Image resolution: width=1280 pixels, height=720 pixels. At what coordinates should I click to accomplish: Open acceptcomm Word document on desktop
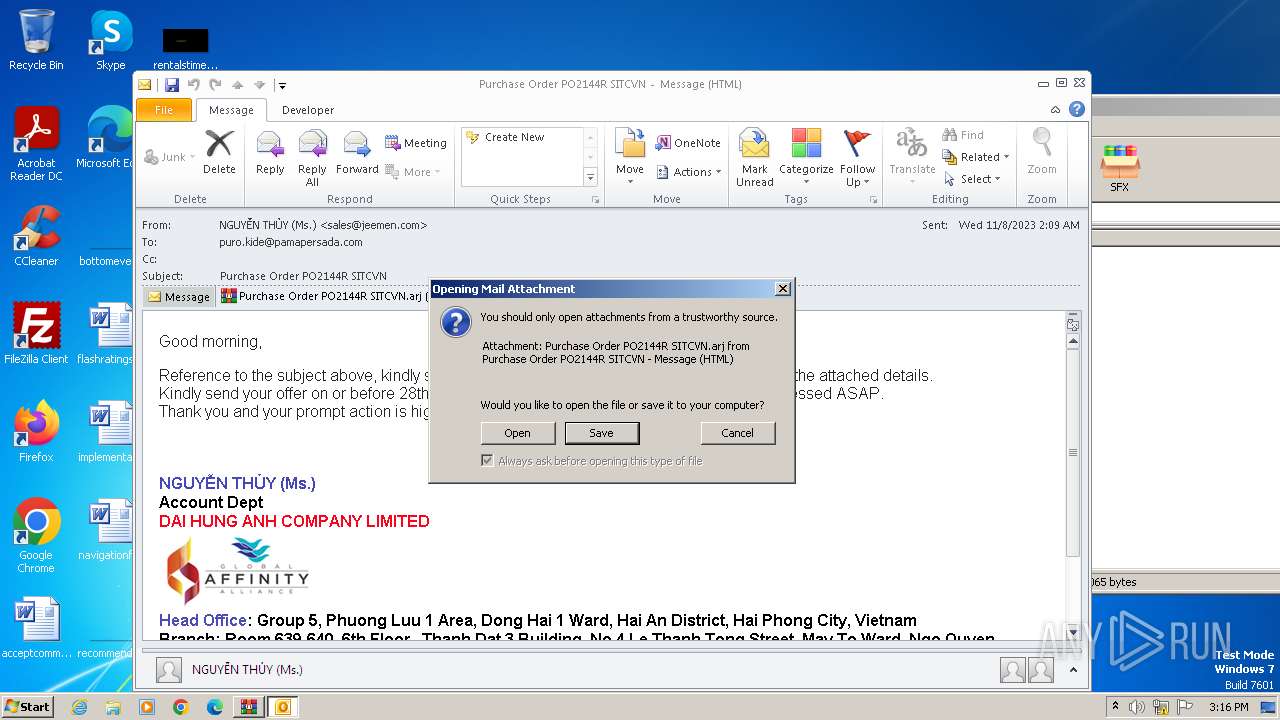(x=36, y=628)
